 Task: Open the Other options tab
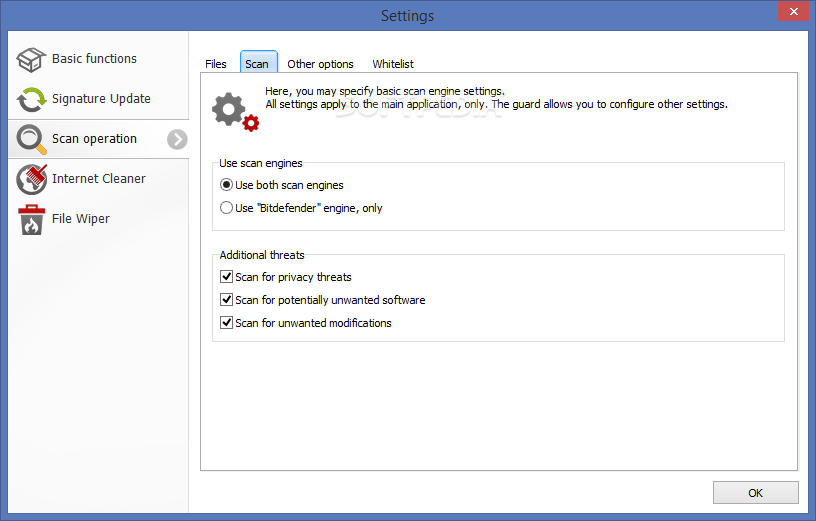click(320, 64)
